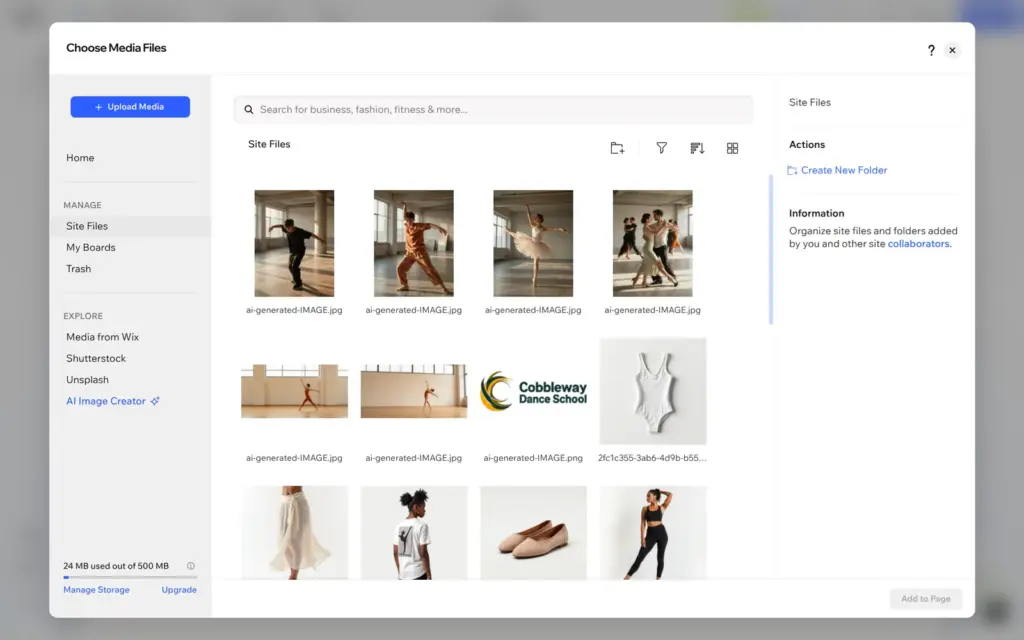Click the 2fc1c355-3ab6-4d9b-b55... file name
The width and height of the screenshot is (1024, 640).
pyautogui.click(x=652, y=458)
